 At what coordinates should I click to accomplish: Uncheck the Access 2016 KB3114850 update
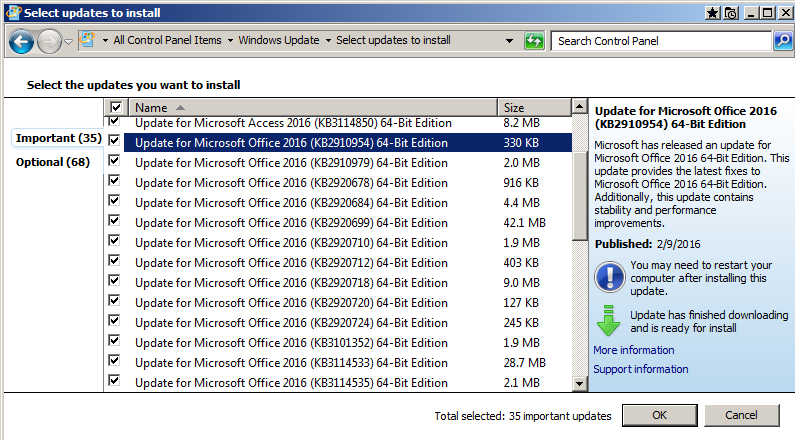[x=114, y=121]
